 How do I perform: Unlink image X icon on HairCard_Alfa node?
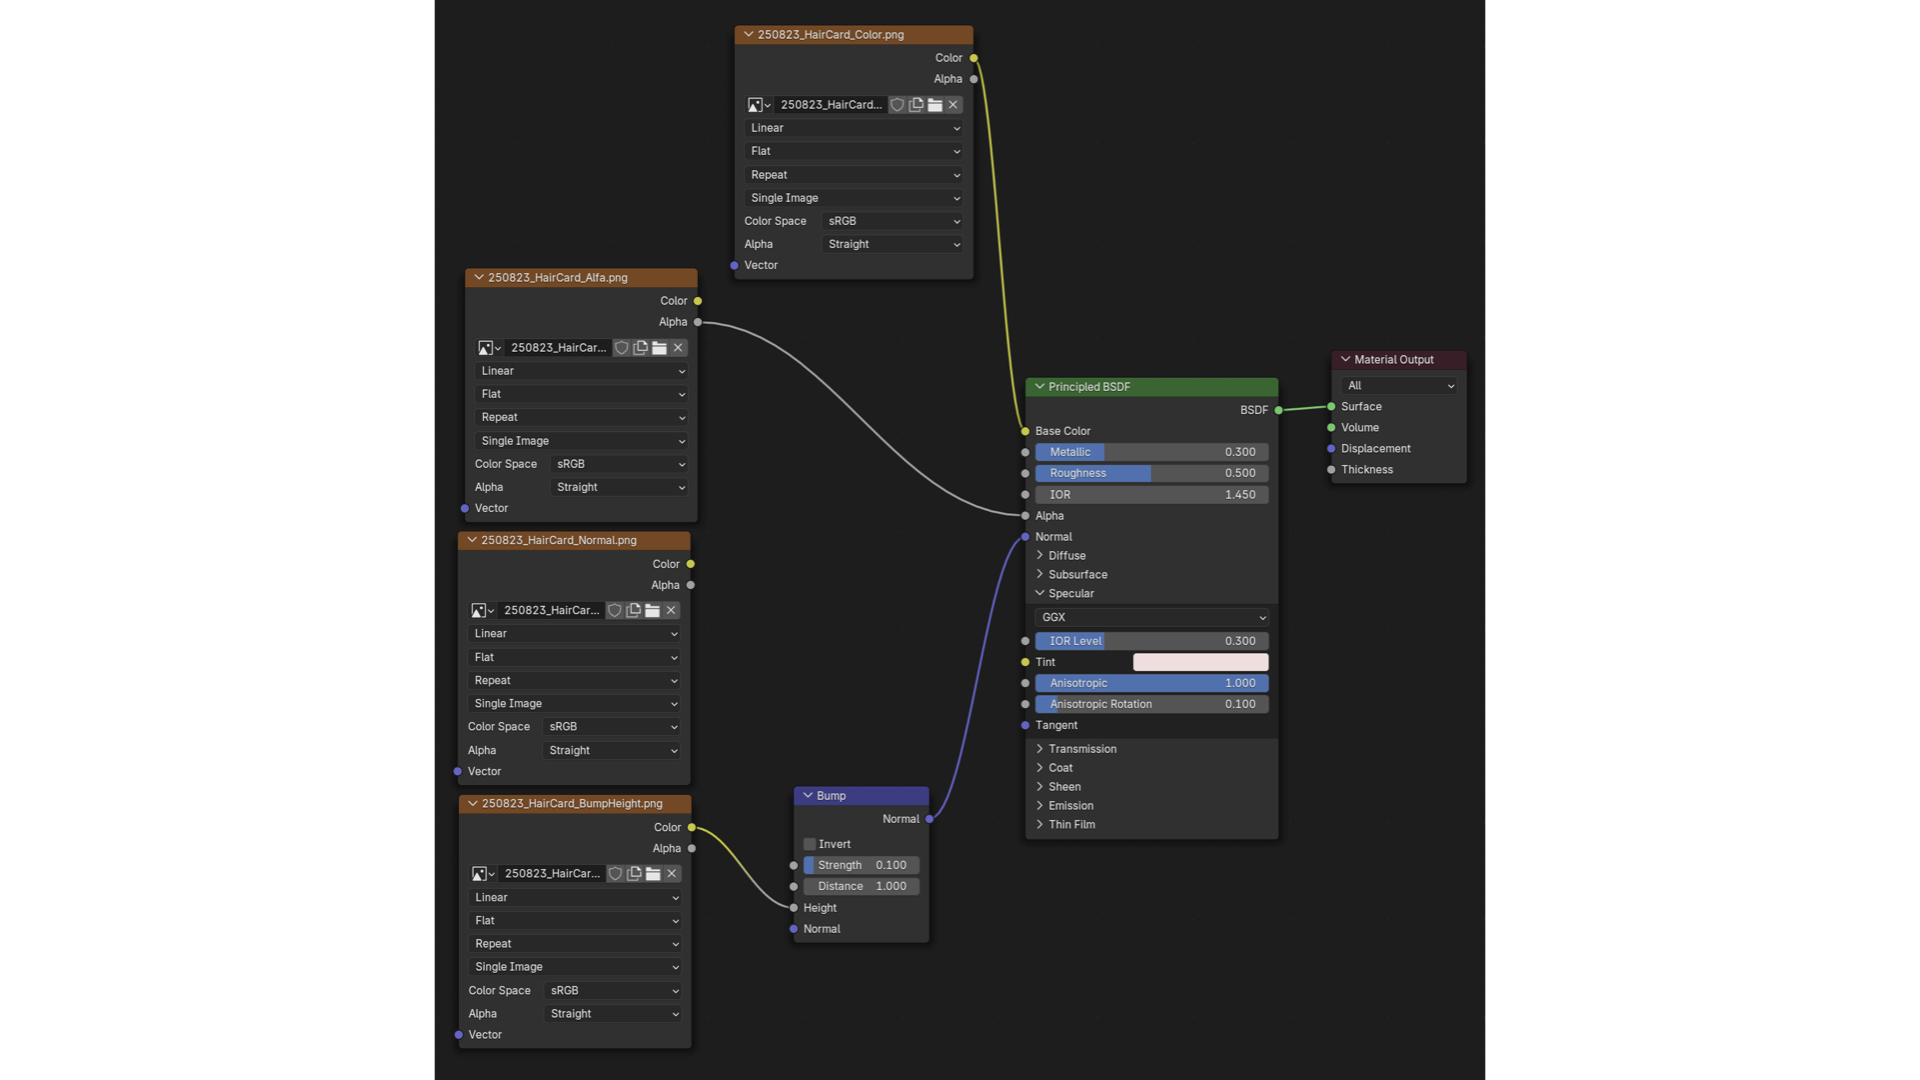(x=678, y=348)
